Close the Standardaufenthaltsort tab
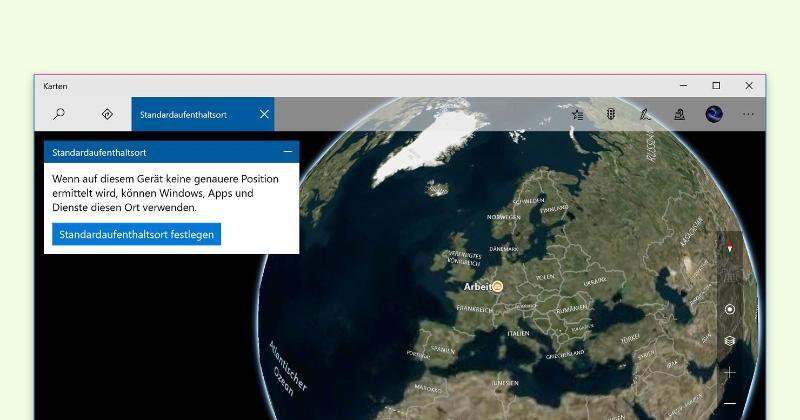Image resolution: width=800 pixels, height=420 pixels. point(264,114)
